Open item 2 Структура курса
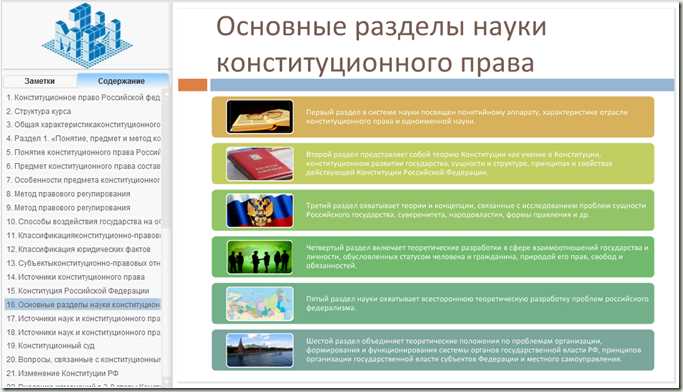 point(83,111)
